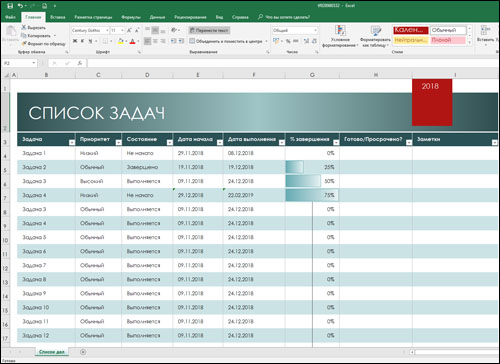Open the Файл tab

coord(10,17)
